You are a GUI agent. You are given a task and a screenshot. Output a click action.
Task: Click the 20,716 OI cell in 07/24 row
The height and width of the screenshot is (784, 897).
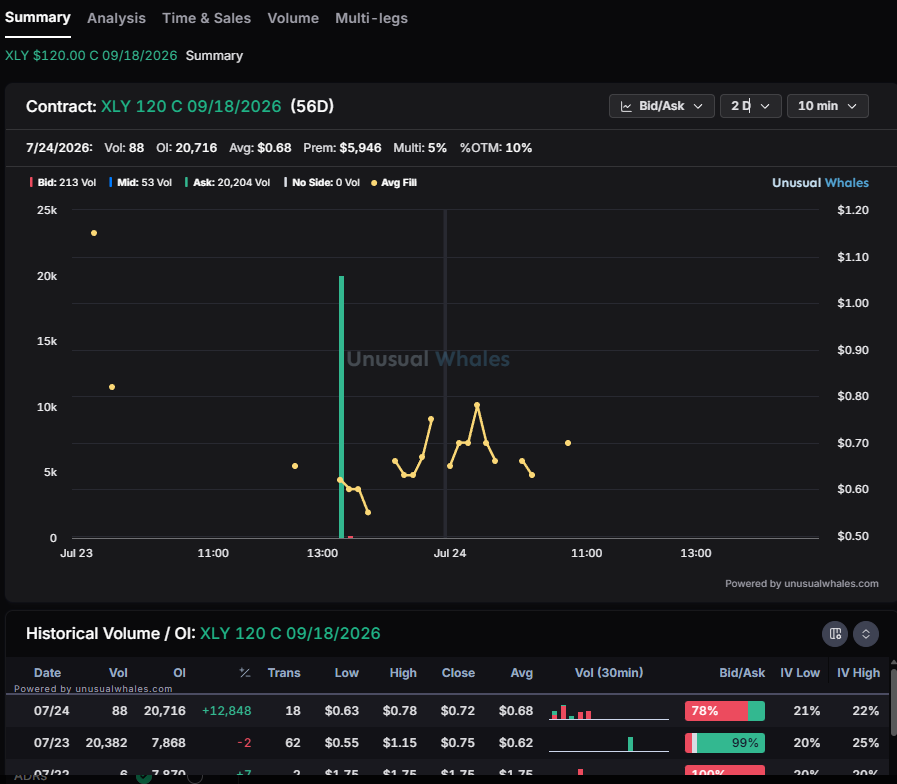coord(165,711)
